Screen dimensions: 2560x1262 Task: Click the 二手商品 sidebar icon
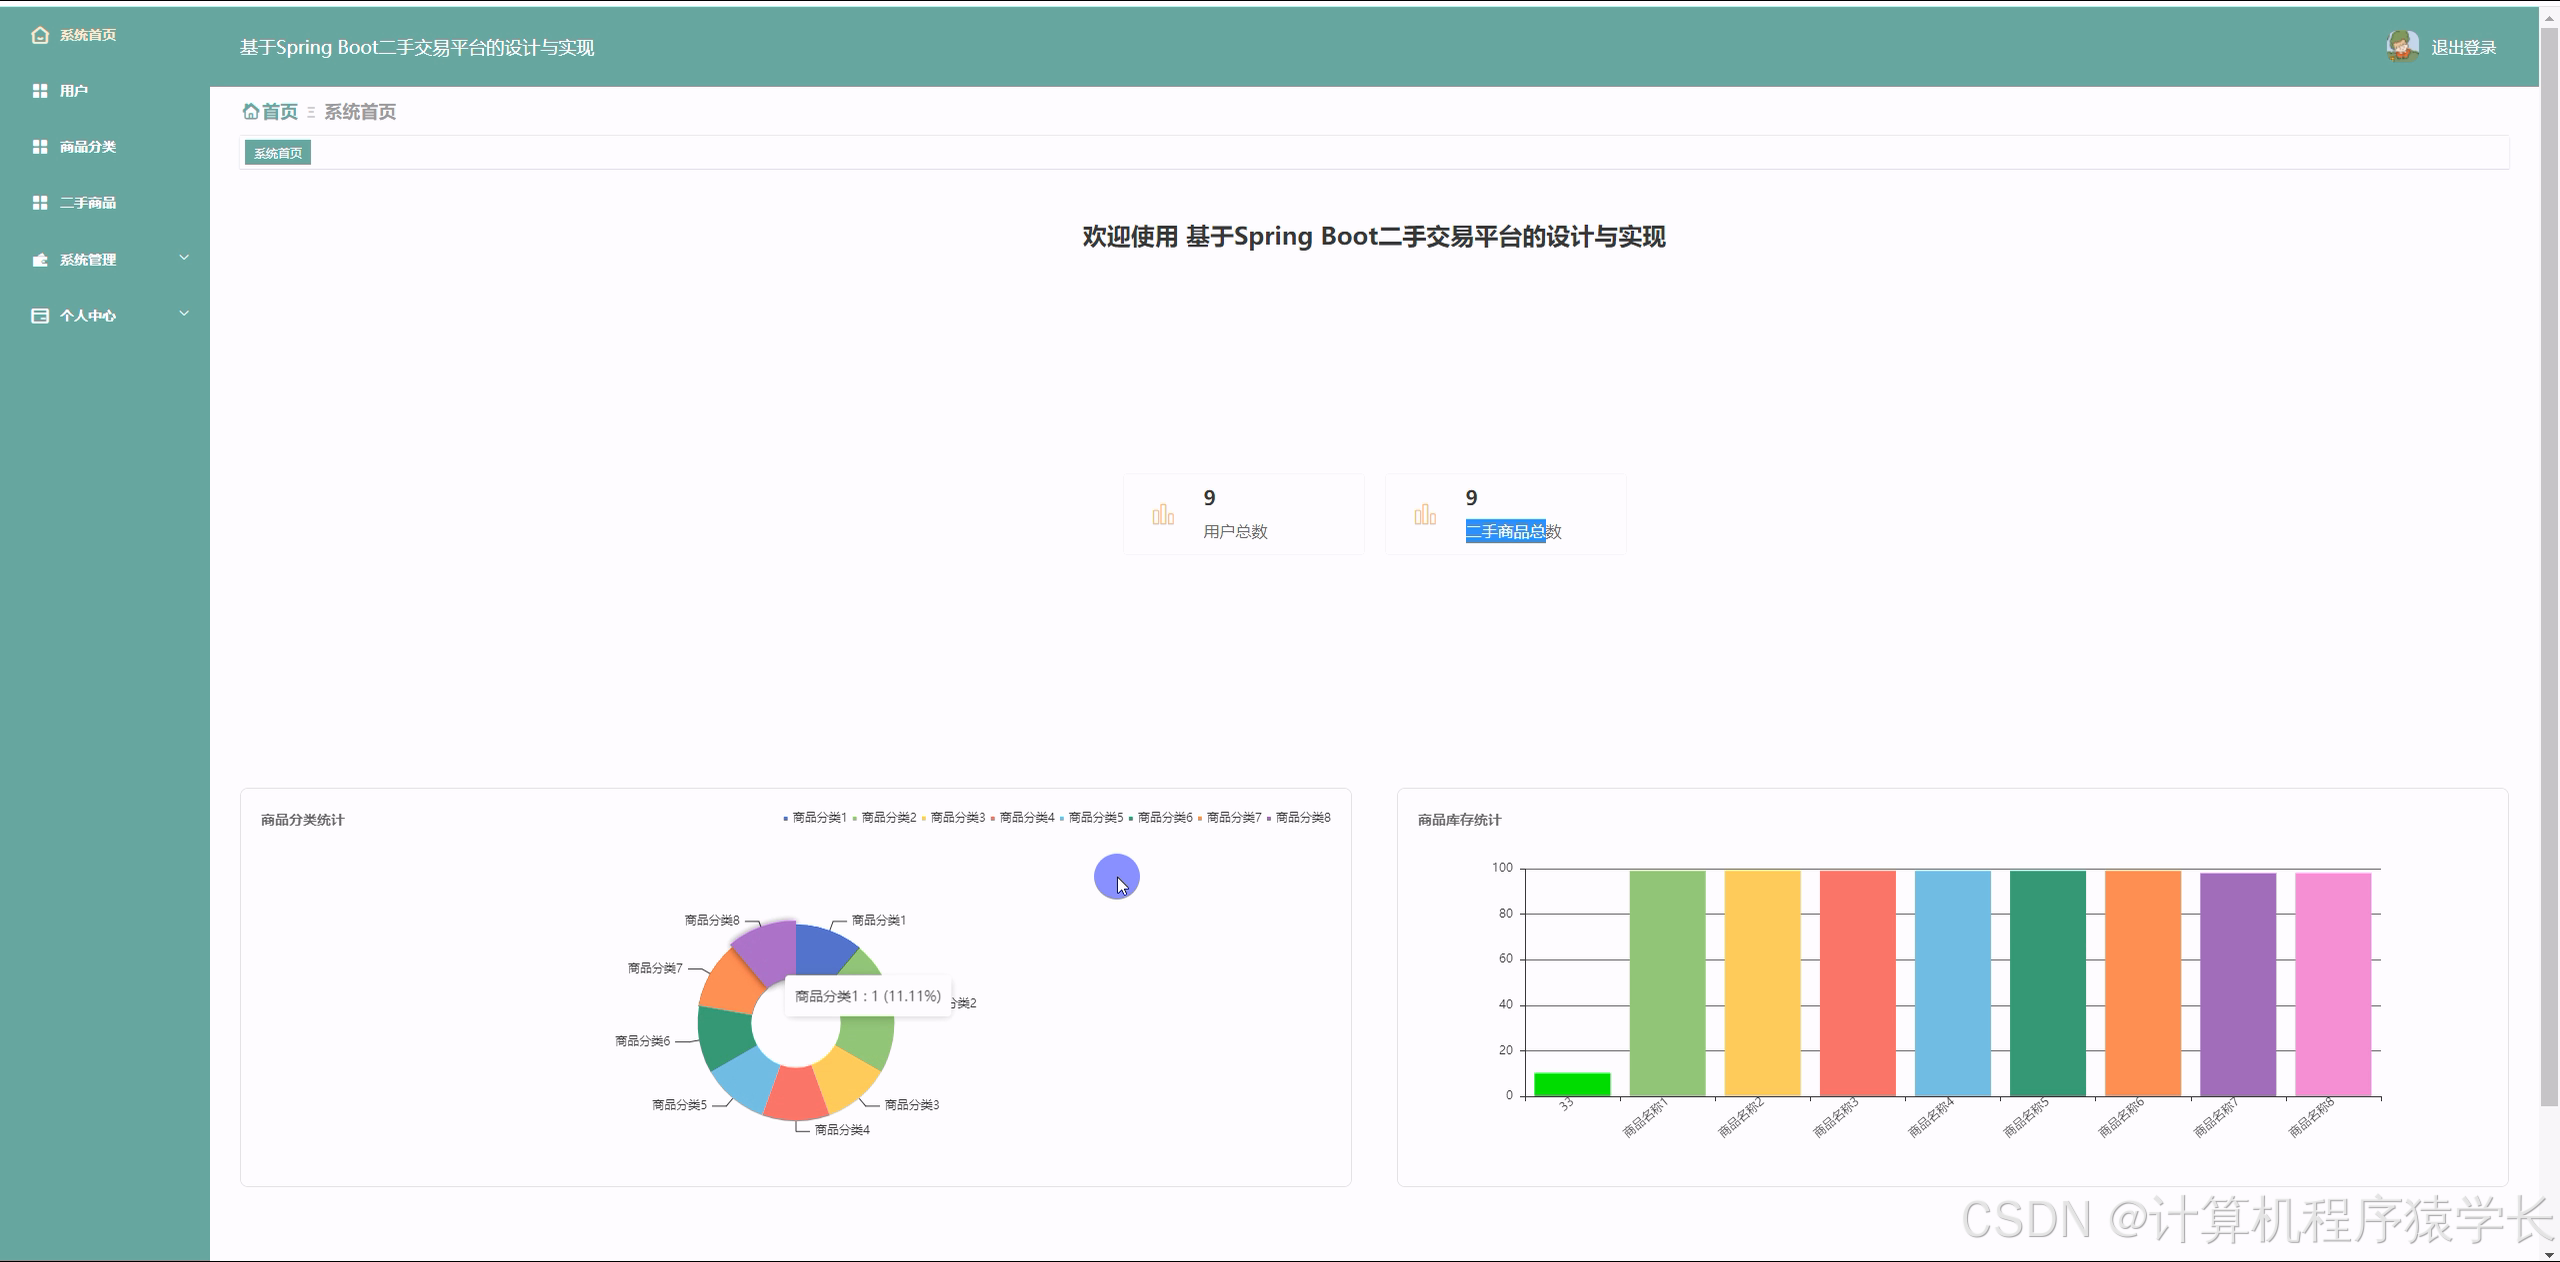tap(39, 202)
